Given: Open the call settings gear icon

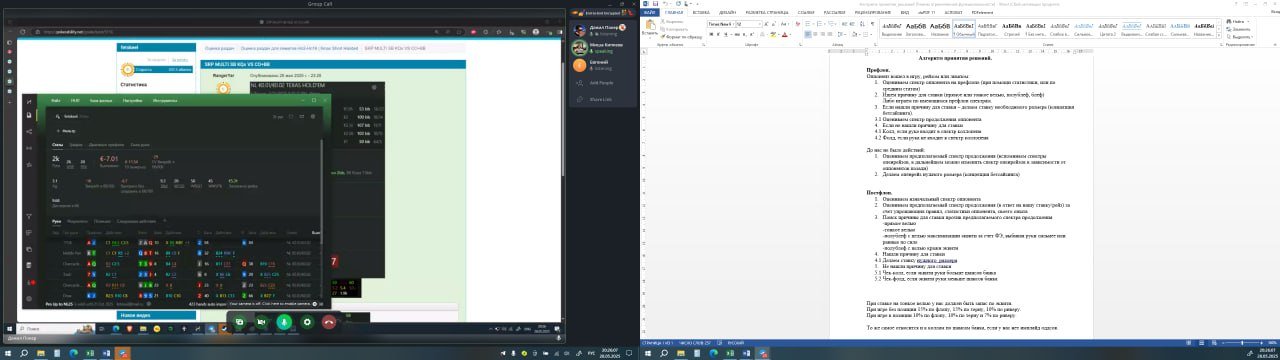Looking at the screenshot, I should (307, 322).
